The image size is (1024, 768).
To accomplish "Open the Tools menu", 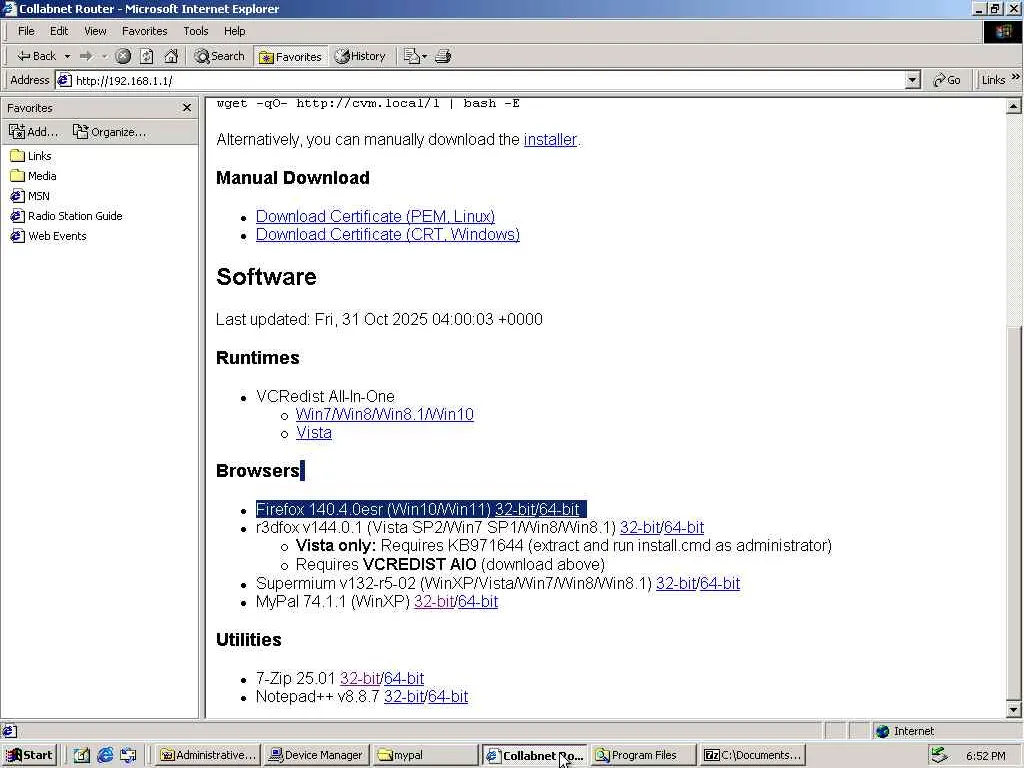I will pyautogui.click(x=195, y=31).
